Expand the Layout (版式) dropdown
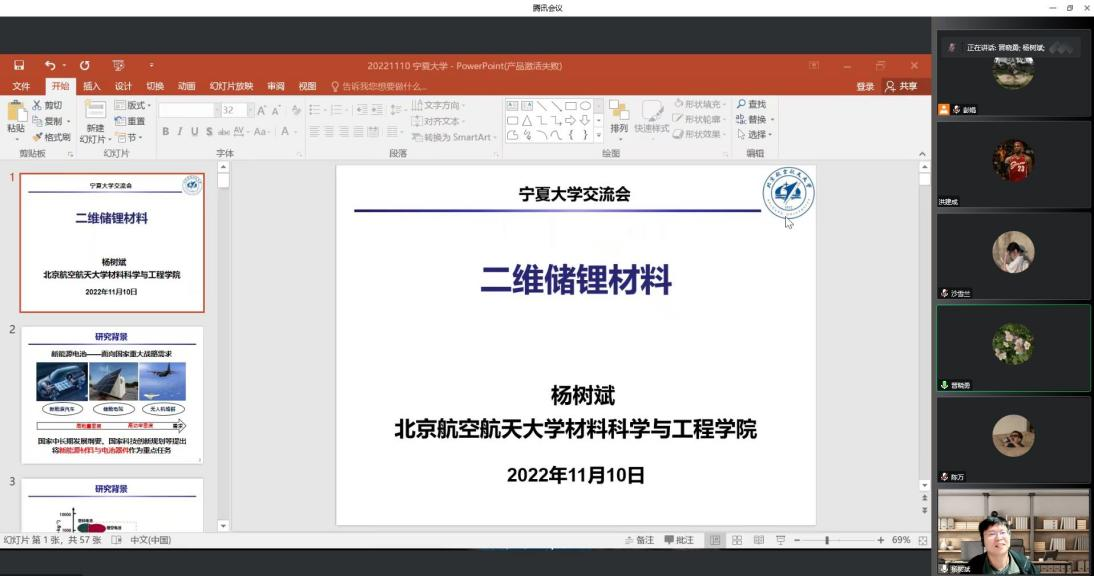 [x=131, y=105]
